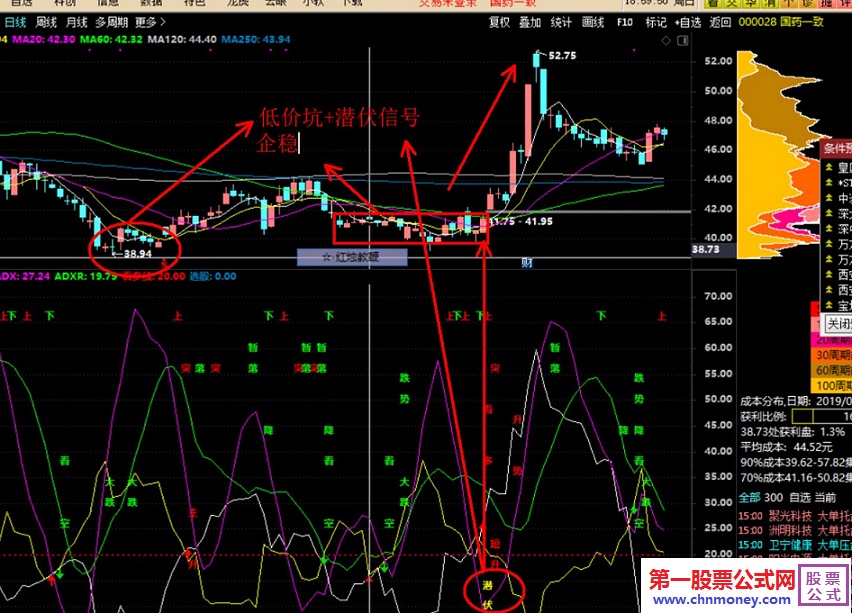Click the 52.75 high price label
The image size is (852, 613).
pos(562,55)
